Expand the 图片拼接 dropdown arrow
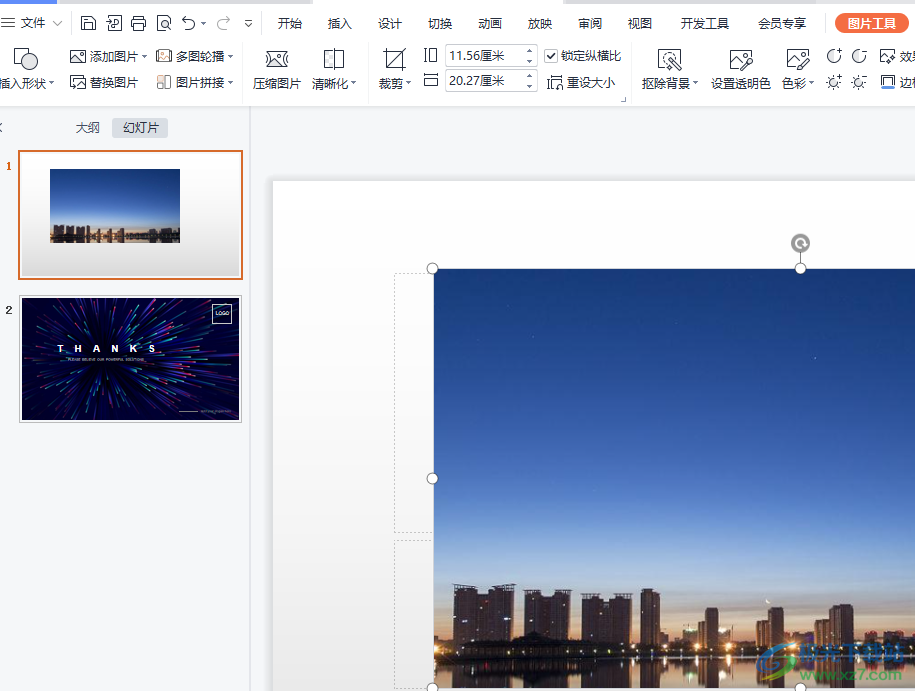Viewport: 915px width, 691px height. point(231,83)
